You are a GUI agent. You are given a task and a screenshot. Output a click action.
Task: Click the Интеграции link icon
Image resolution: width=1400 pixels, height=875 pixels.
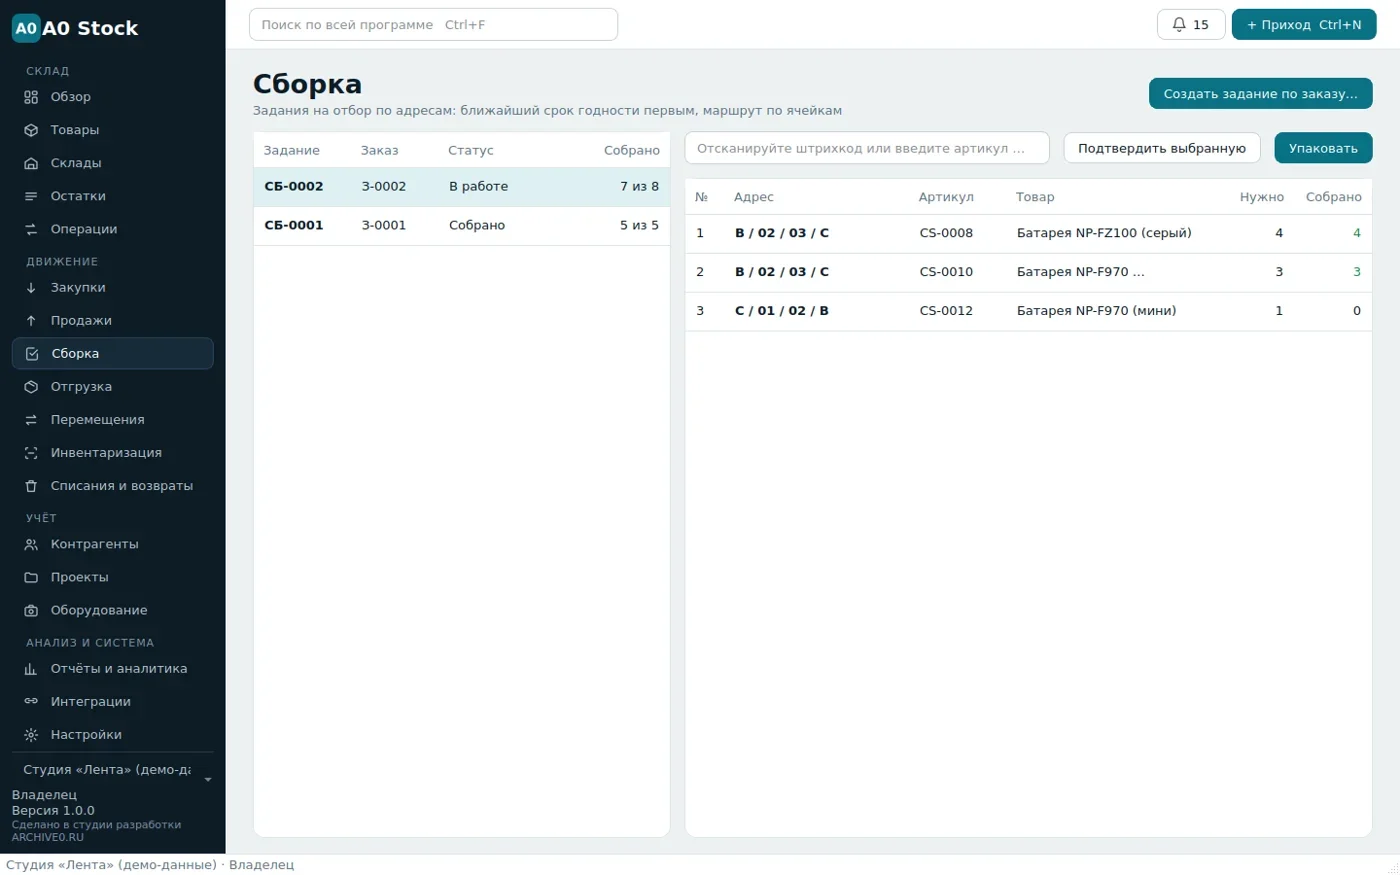(31, 702)
